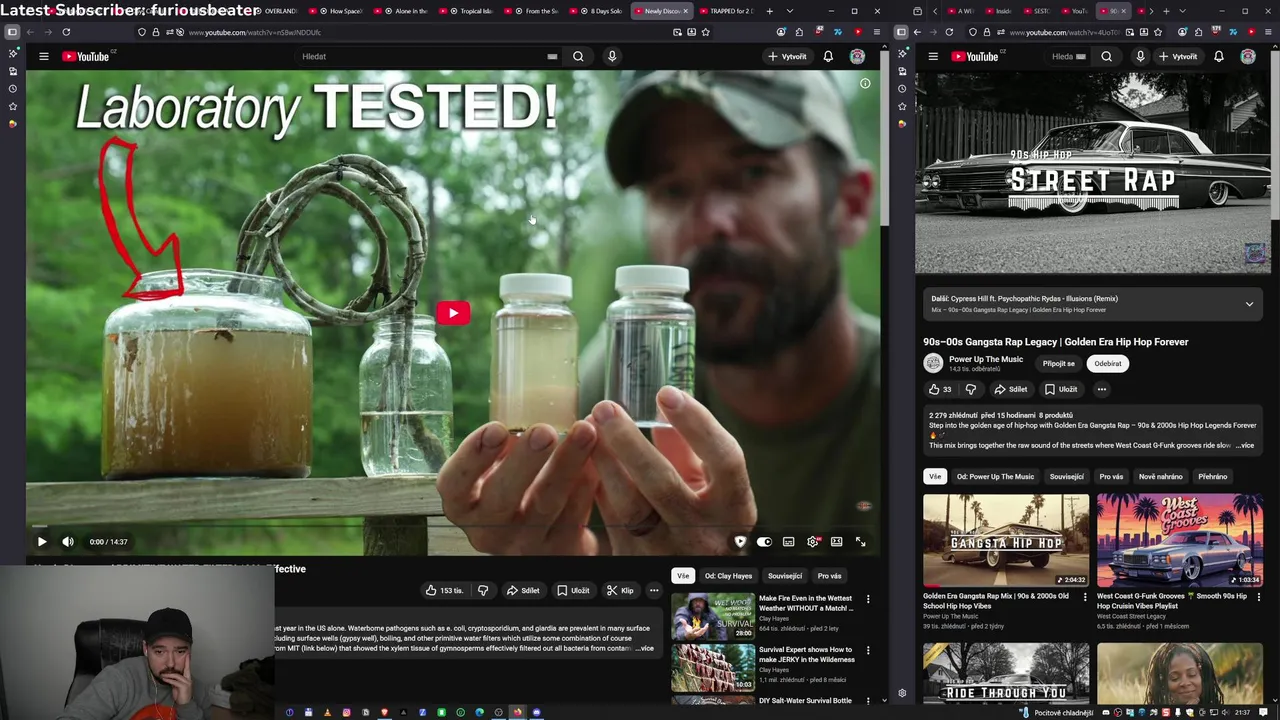Screen dimensions: 1280x720
Task: Expand left video description via ...více
Action: (x=645, y=648)
